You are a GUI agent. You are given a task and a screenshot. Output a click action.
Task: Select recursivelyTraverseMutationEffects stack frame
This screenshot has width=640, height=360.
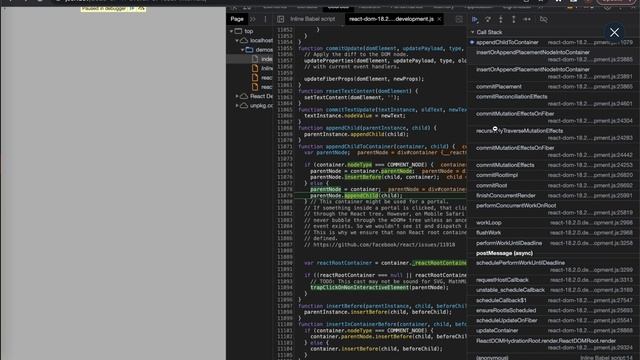click(x=554, y=134)
